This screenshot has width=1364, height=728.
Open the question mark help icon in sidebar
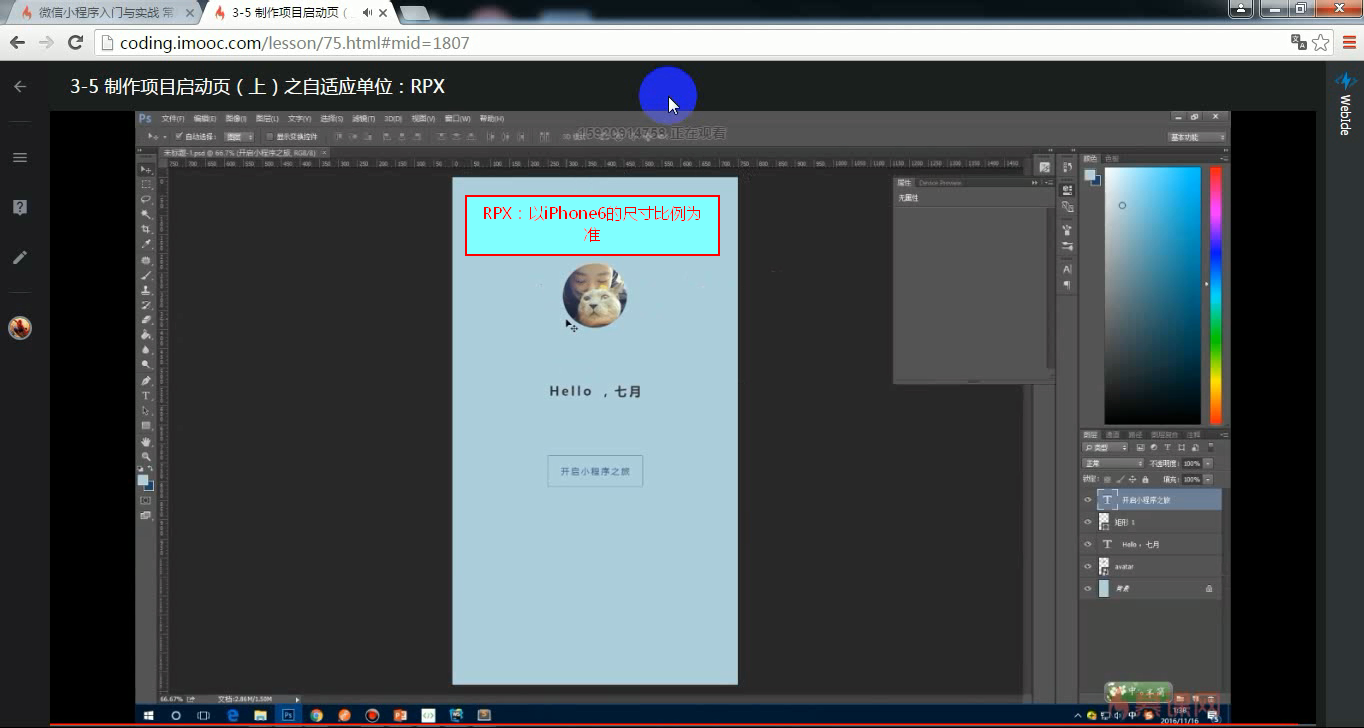click(x=20, y=207)
